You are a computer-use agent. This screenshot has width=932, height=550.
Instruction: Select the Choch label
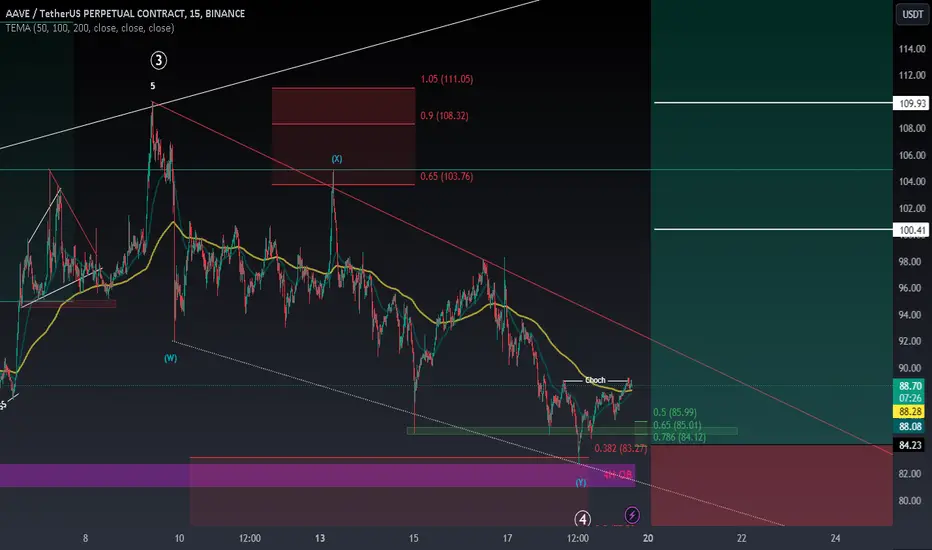pyautogui.click(x=595, y=380)
